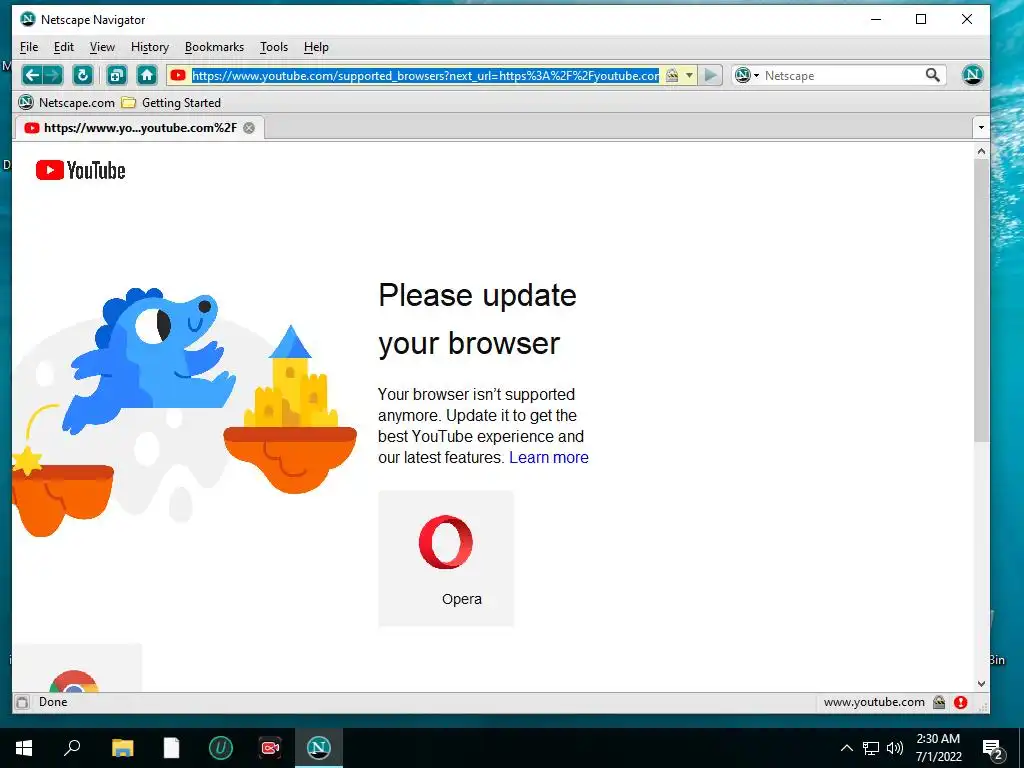Click the magnifier search icon
The height and width of the screenshot is (768, 1024).
tap(933, 75)
